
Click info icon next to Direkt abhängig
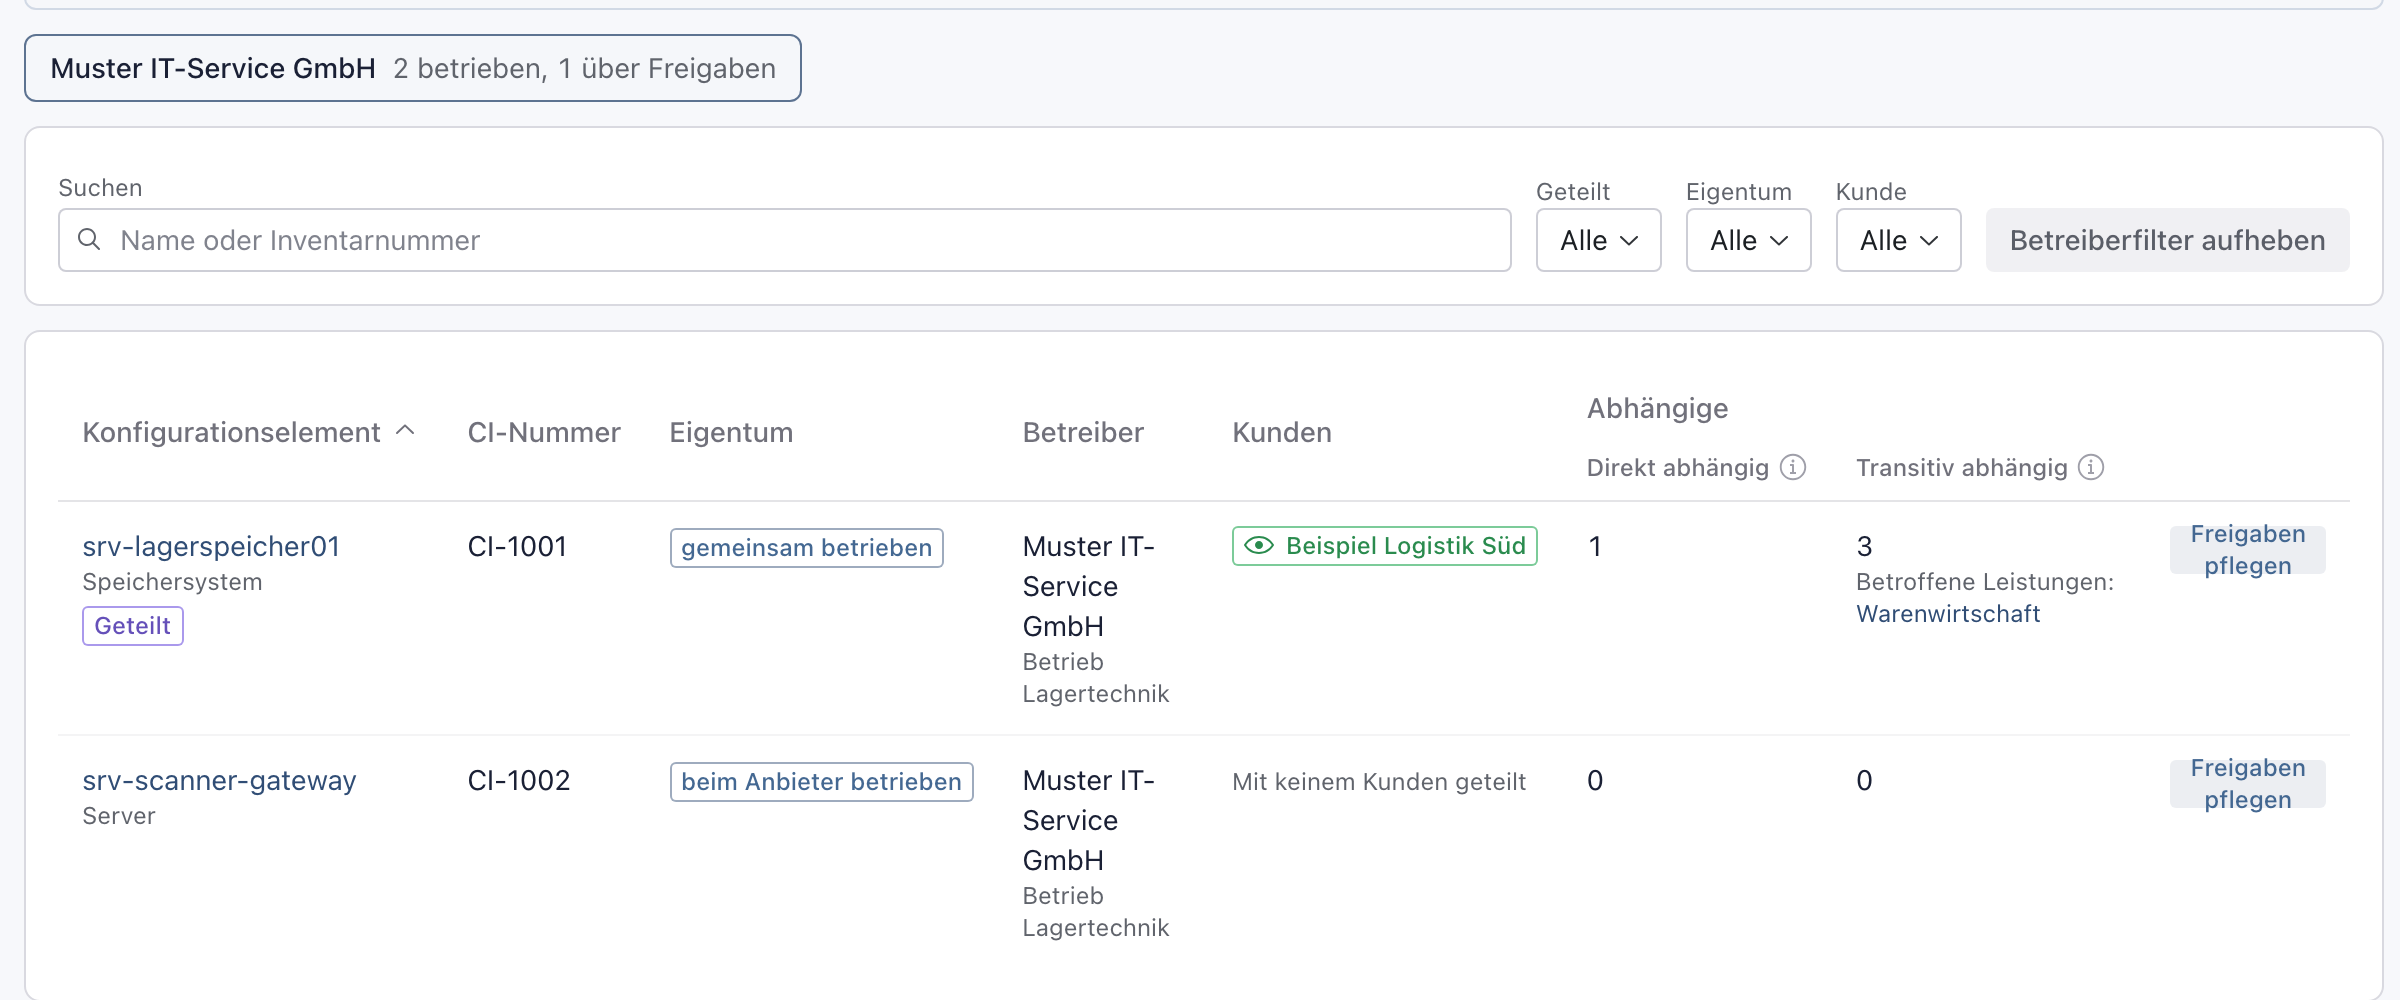click(x=1793, y=467)
